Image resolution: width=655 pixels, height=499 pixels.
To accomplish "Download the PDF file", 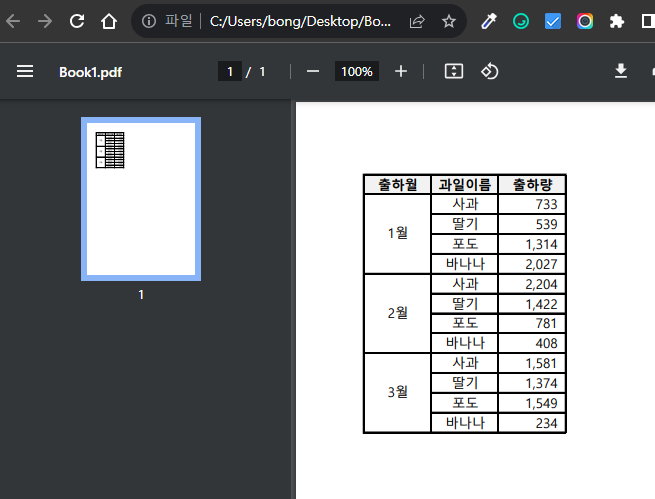I will tap(621, 71).
